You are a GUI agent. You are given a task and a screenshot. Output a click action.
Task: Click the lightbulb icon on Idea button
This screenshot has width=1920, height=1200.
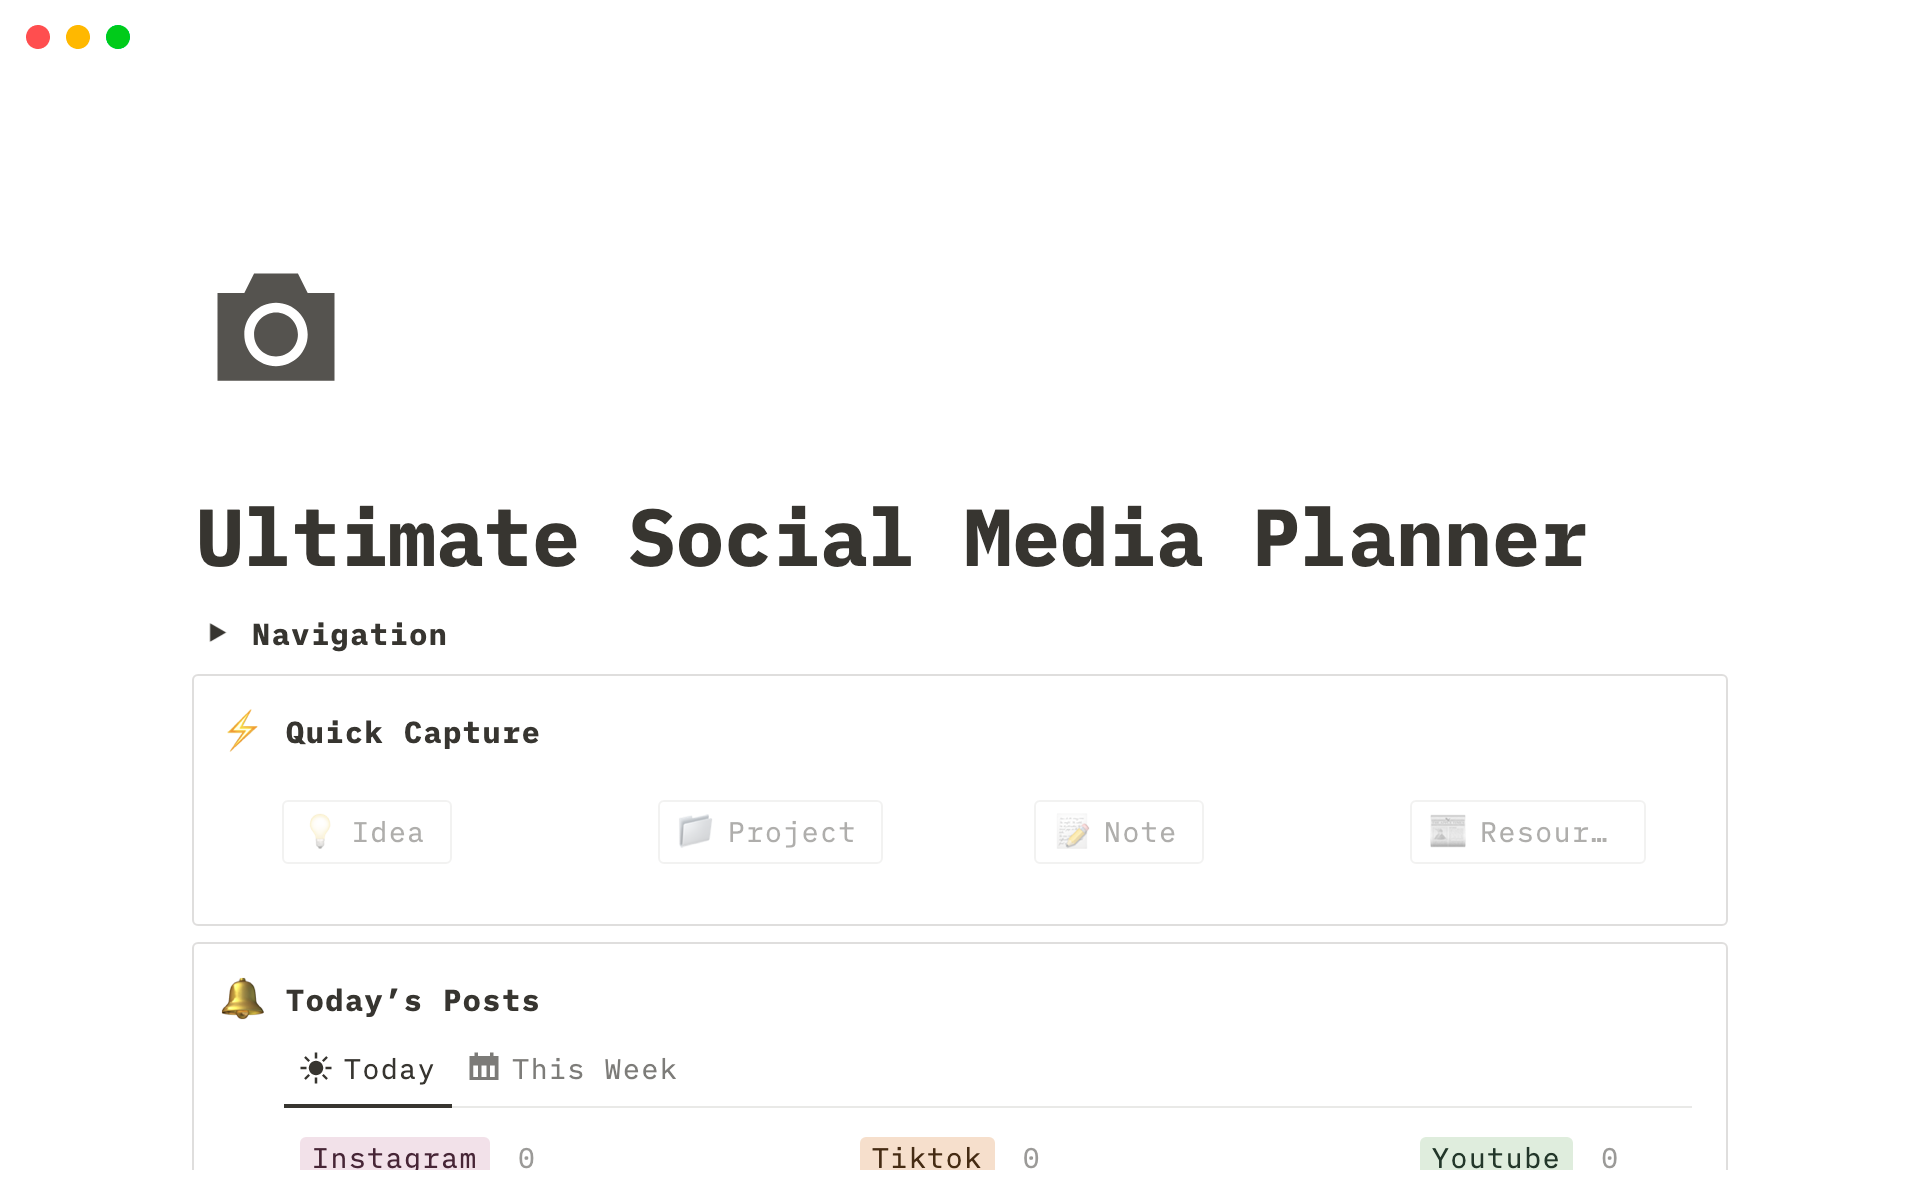tap(320, 832)
